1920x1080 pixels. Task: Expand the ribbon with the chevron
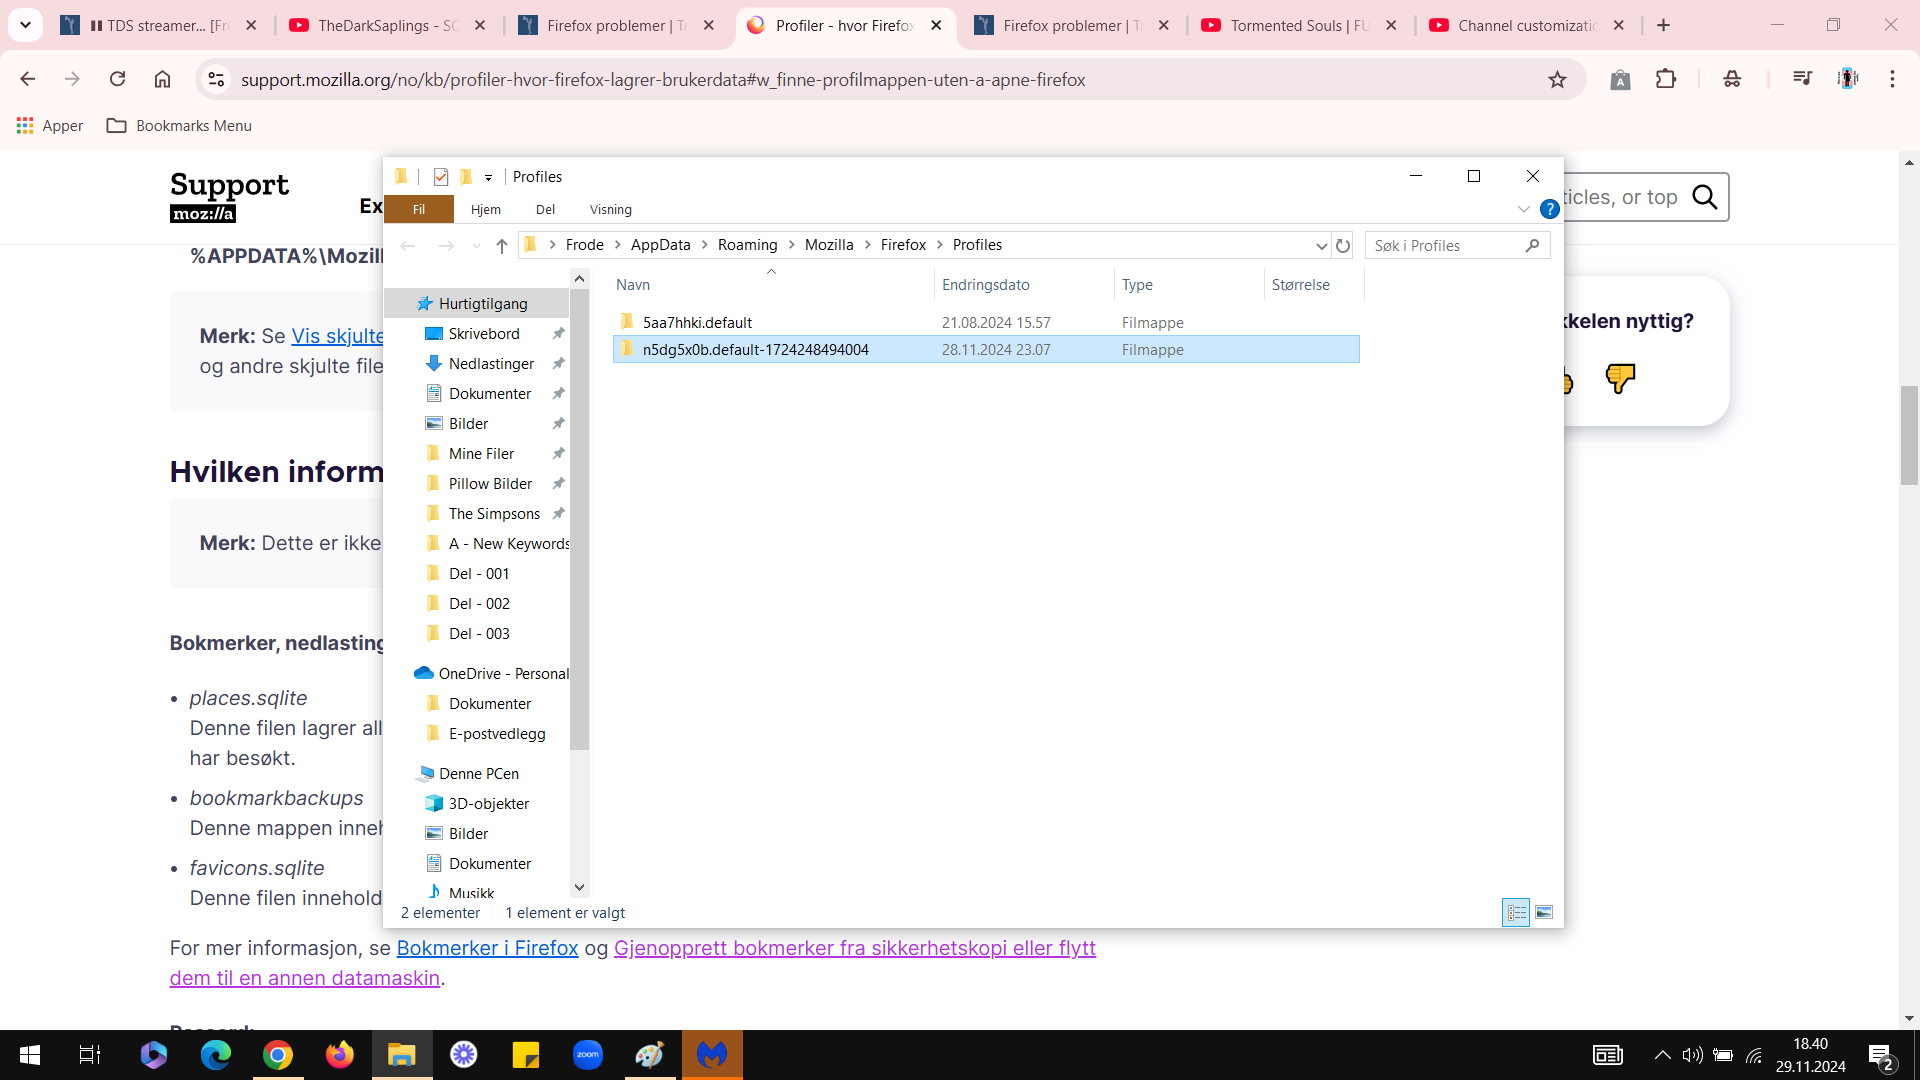point(1523,209)
